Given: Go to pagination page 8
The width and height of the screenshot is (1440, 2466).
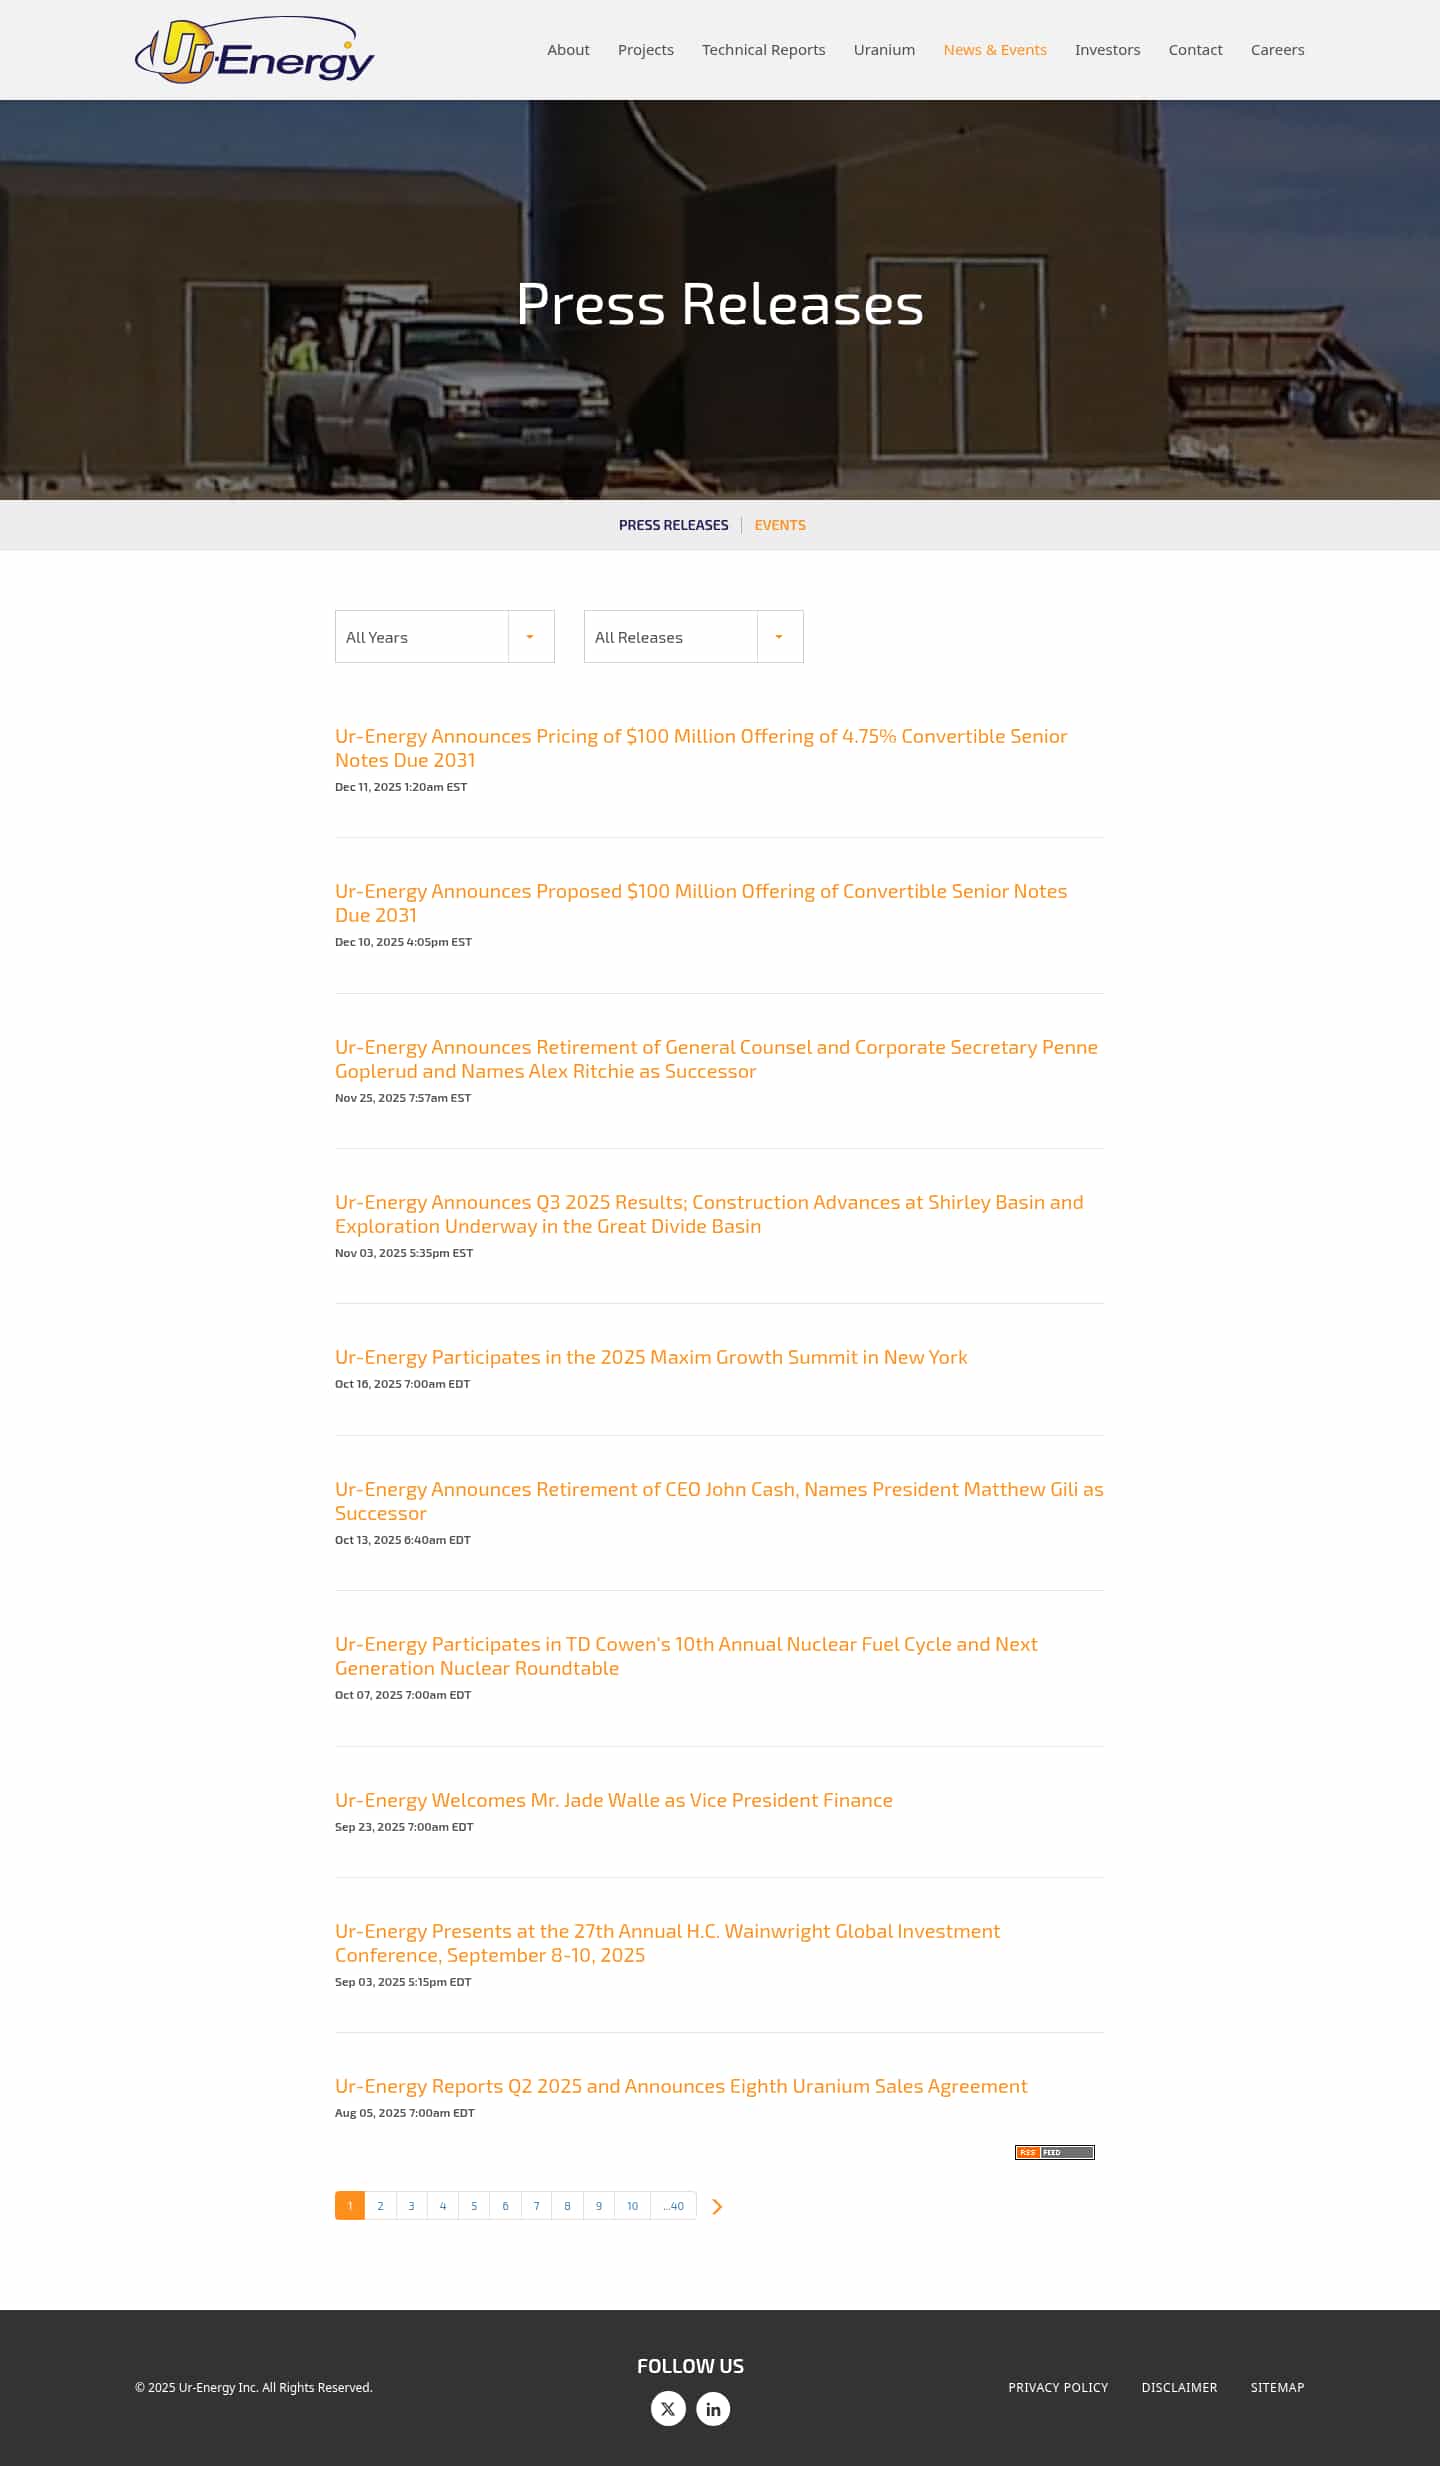Looking at the screenshot, I should pos(567,2206).
